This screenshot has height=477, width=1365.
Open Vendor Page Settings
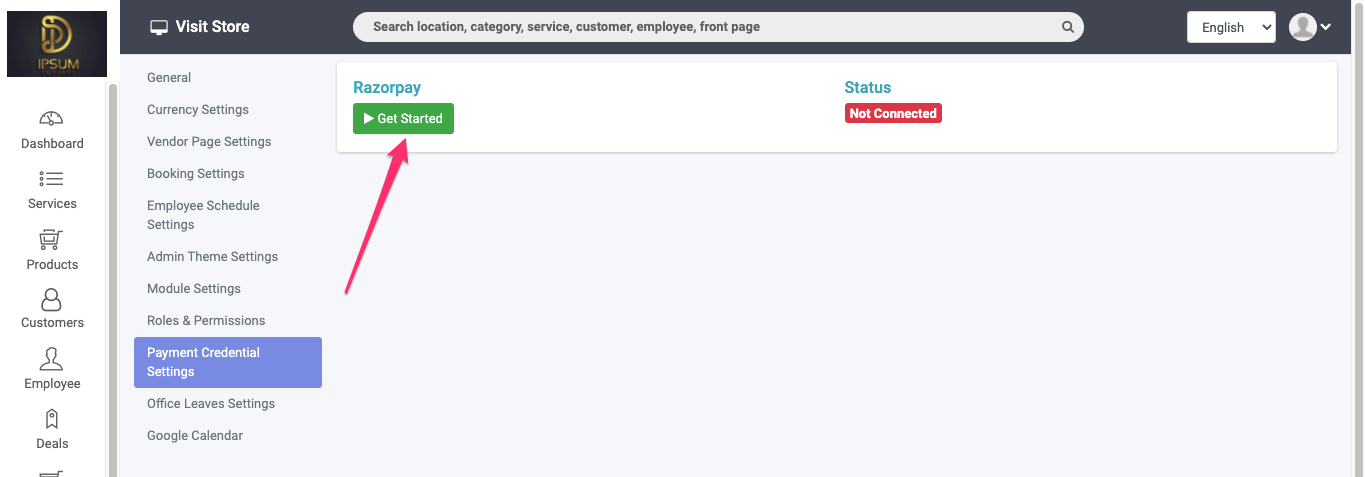pyautogui.click(x=209, y=141)
